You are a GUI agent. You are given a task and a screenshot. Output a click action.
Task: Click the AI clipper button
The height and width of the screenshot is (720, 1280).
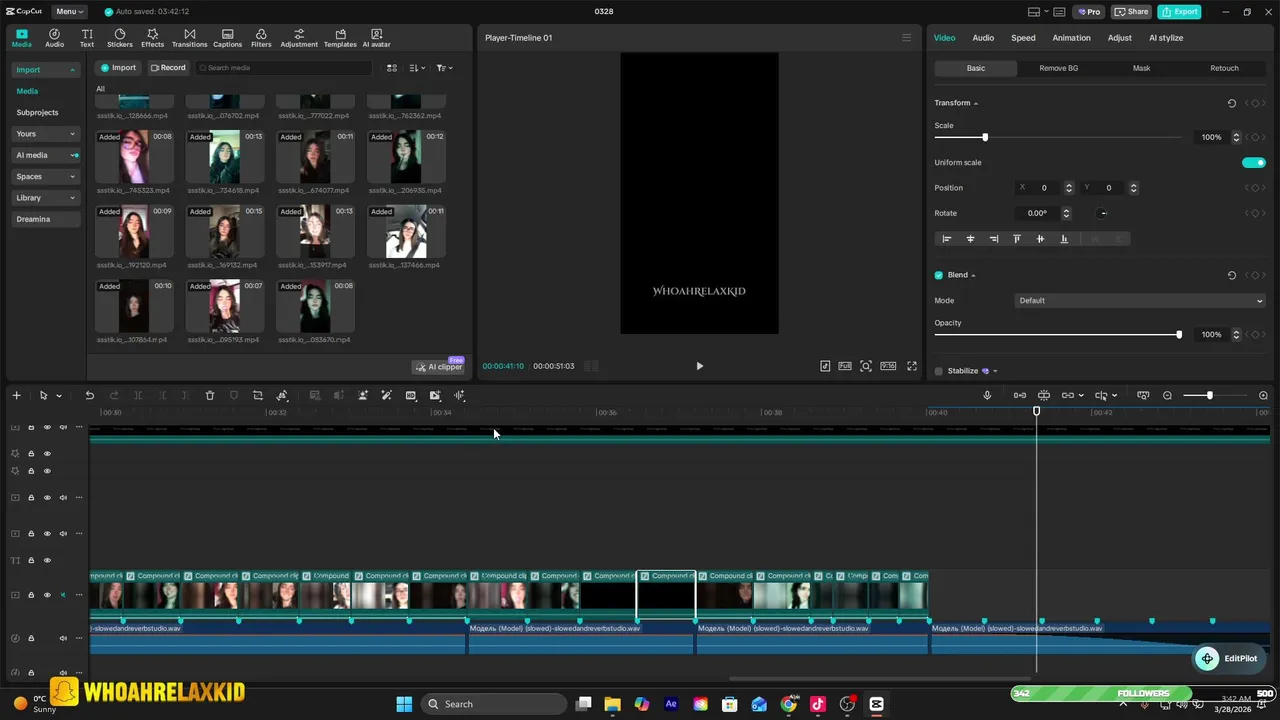pyautogui.click(x=439, y=367)
